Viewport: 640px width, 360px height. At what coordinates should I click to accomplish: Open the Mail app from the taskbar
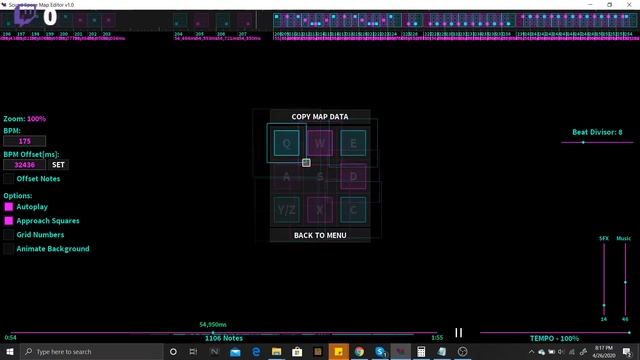click(x=235, y=351)
